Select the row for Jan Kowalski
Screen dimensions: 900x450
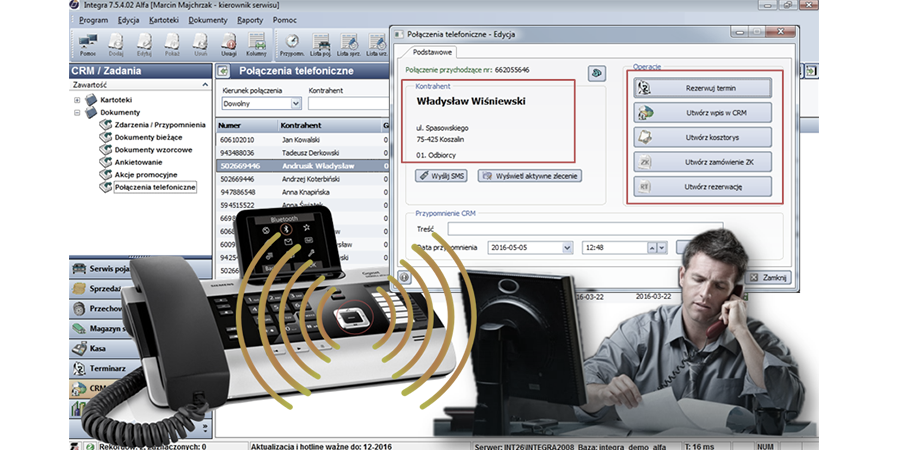pyautogui.click(x=303, y=139)
